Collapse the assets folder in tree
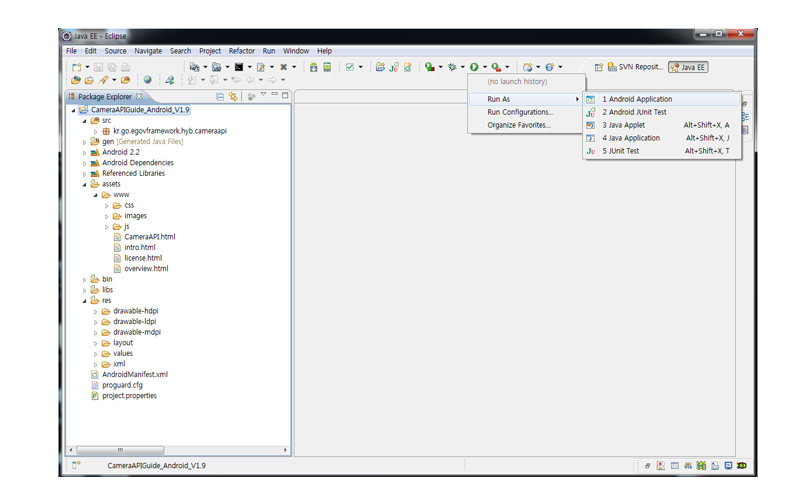Viewport: 800px width, 500px height. click(85, 184)
